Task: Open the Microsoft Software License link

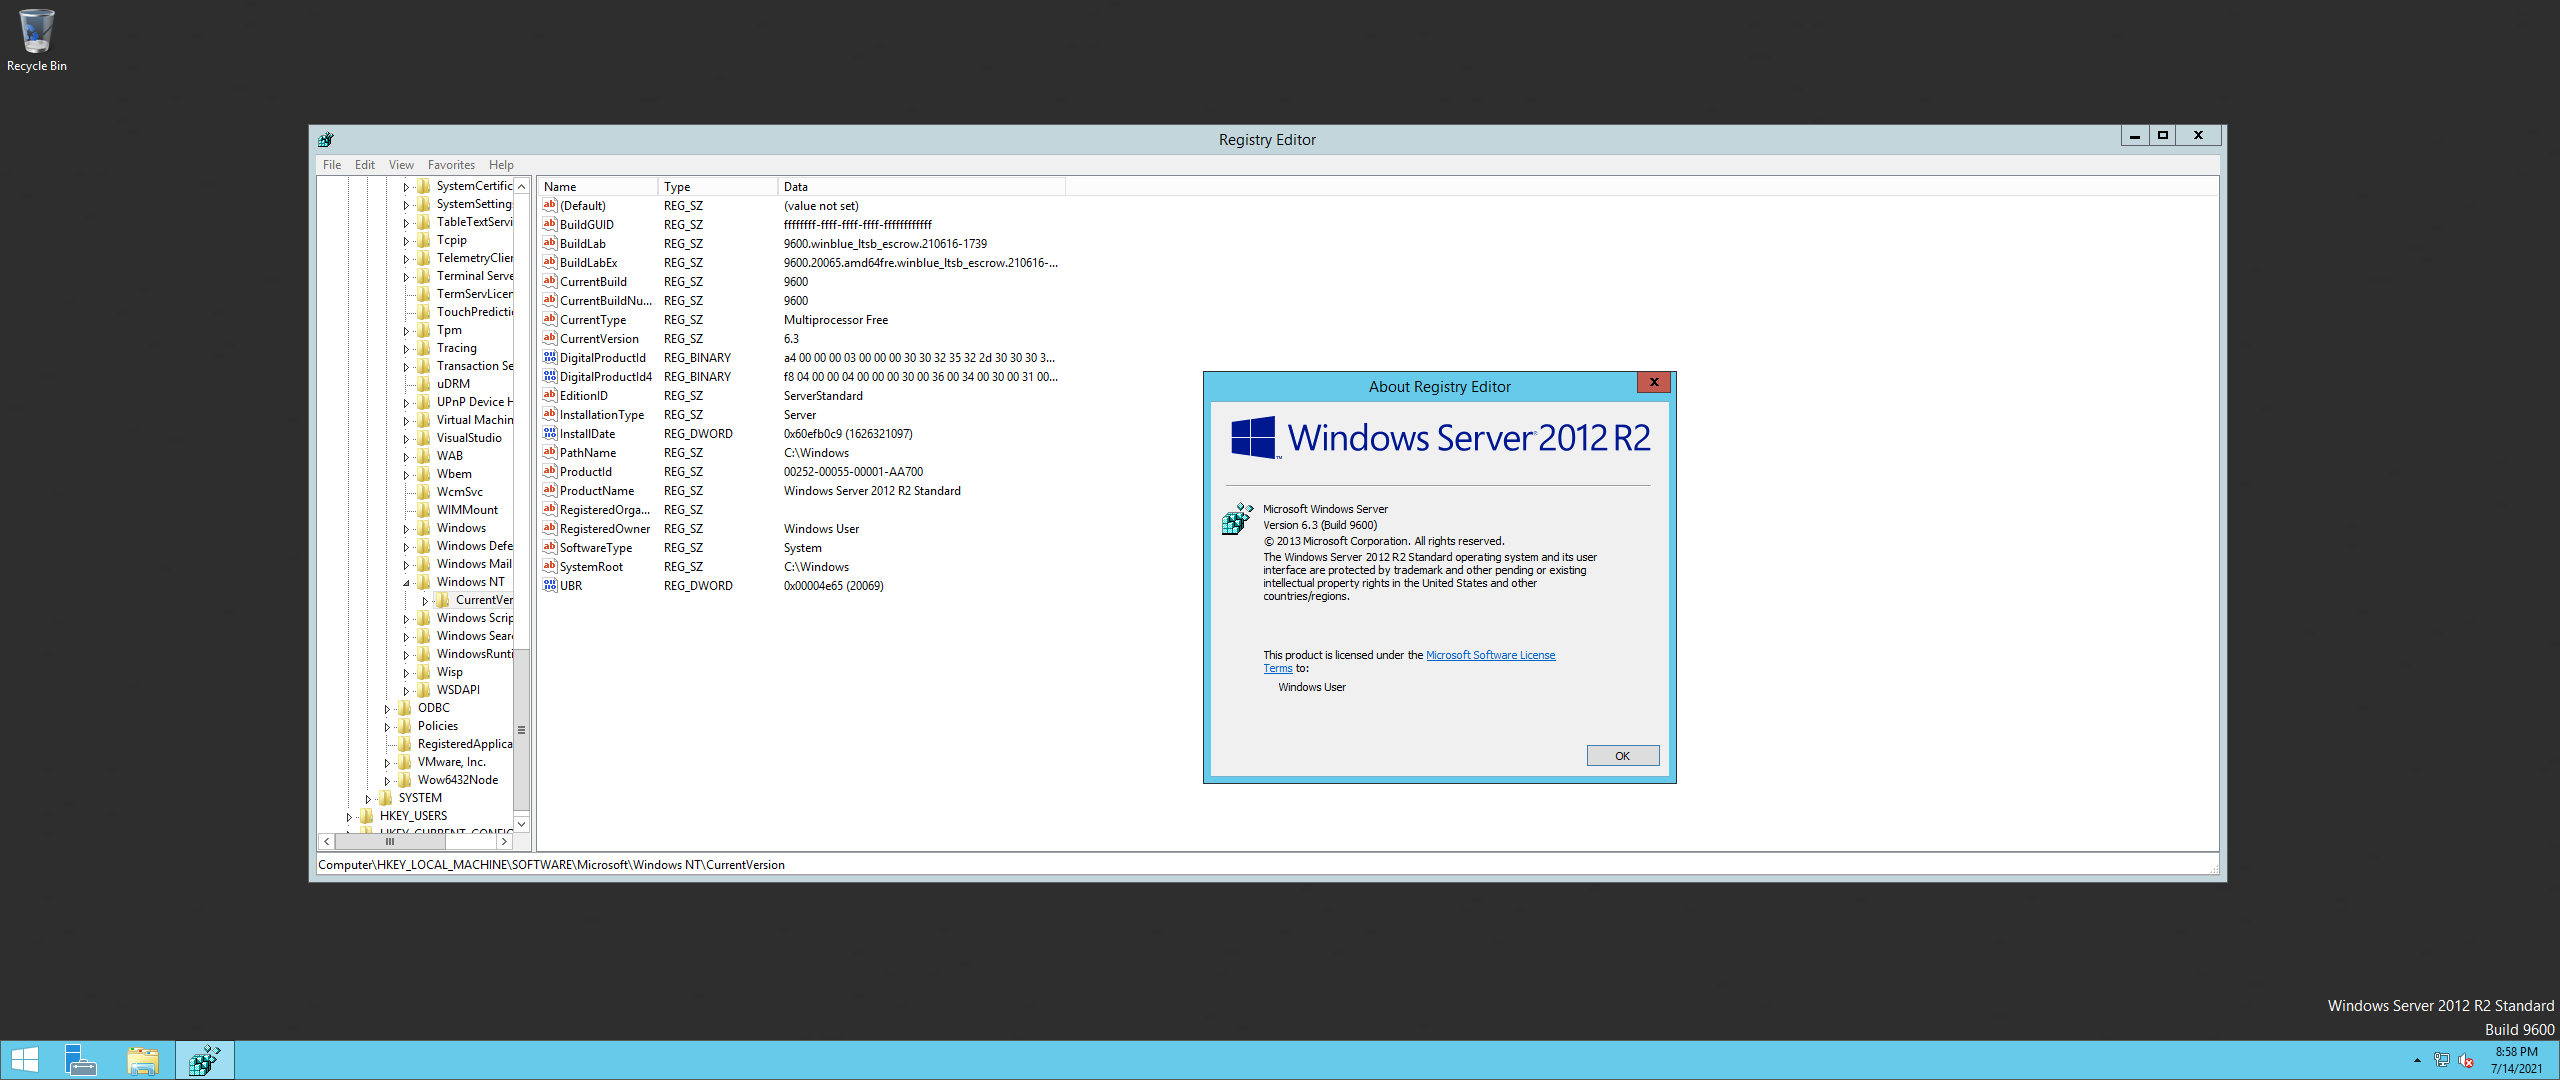Action: [x=1490, y=655]
